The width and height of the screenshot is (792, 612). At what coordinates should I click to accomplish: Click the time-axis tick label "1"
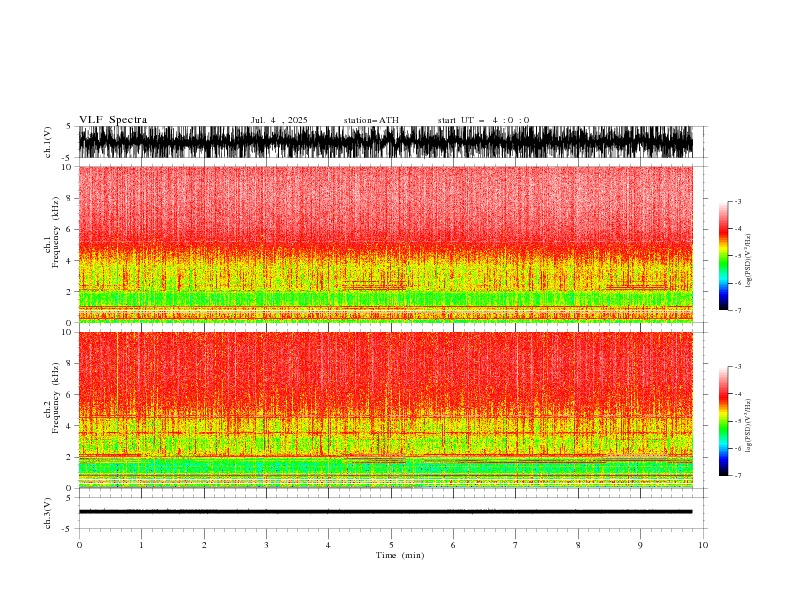click(x=141, y=545)
